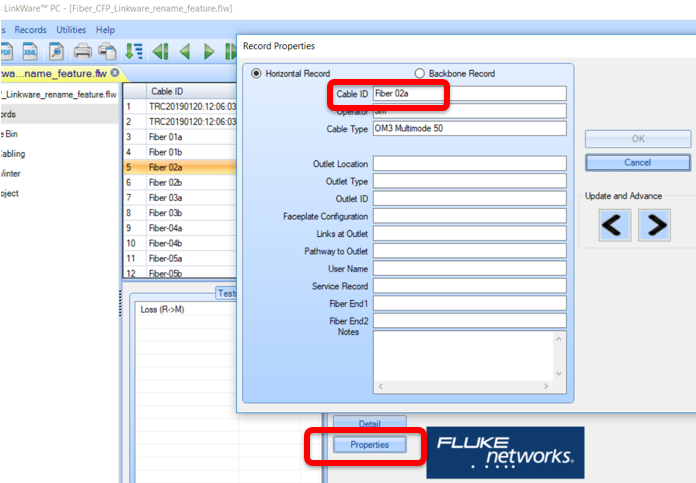Click the sort records toolbar icon
This screenshot has height=483, width=696.
coord(133,51)
